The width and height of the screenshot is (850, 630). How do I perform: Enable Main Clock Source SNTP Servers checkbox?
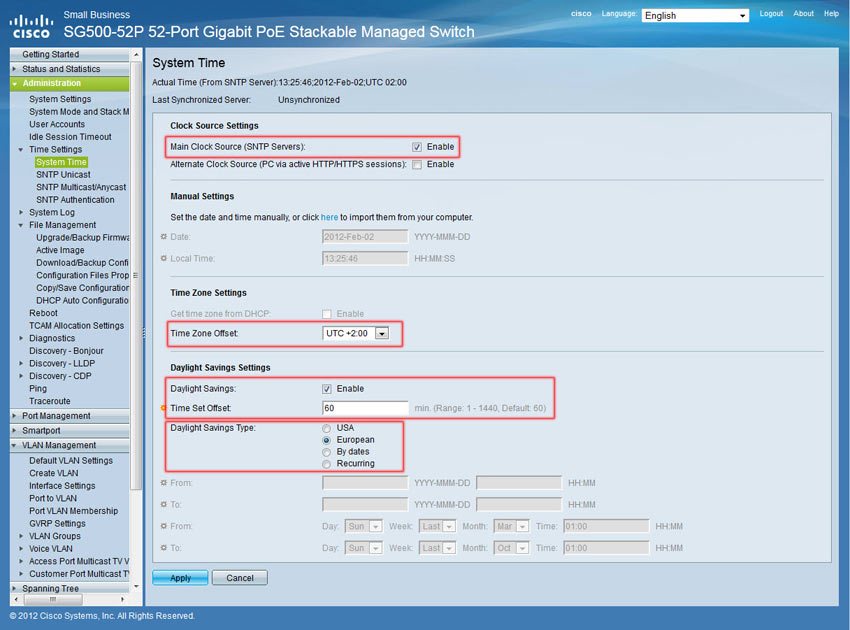pos(417,147)
